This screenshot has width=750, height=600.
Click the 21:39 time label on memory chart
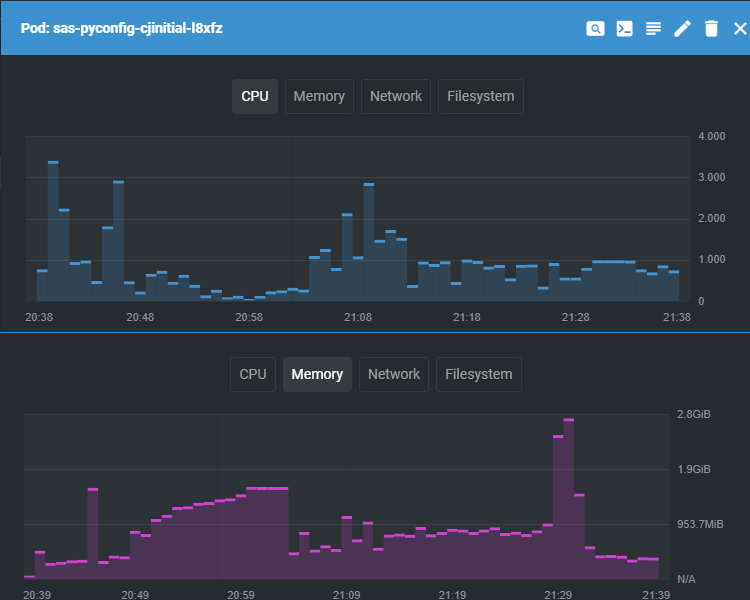[x=656, y=595]
